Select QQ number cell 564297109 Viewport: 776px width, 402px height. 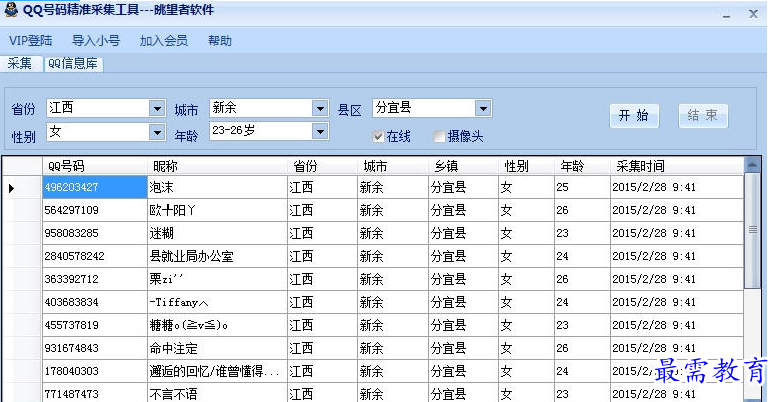[95, 210]
